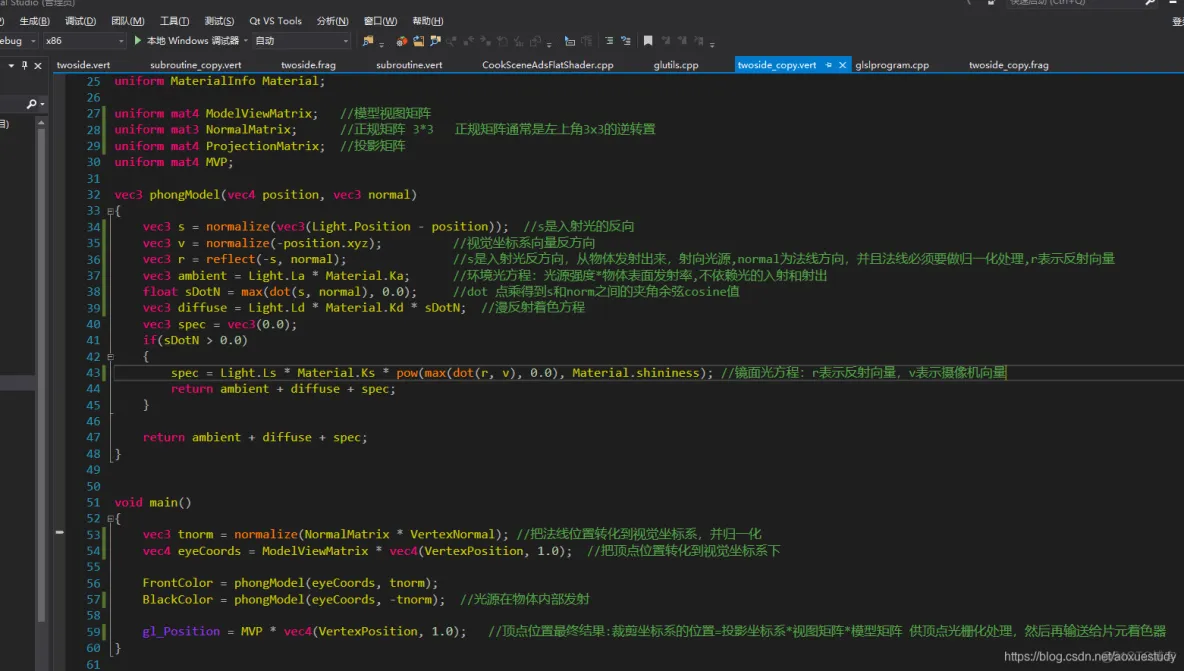
Task: Open the 帮助(H) menu
Action: click(x=428, y=21)
